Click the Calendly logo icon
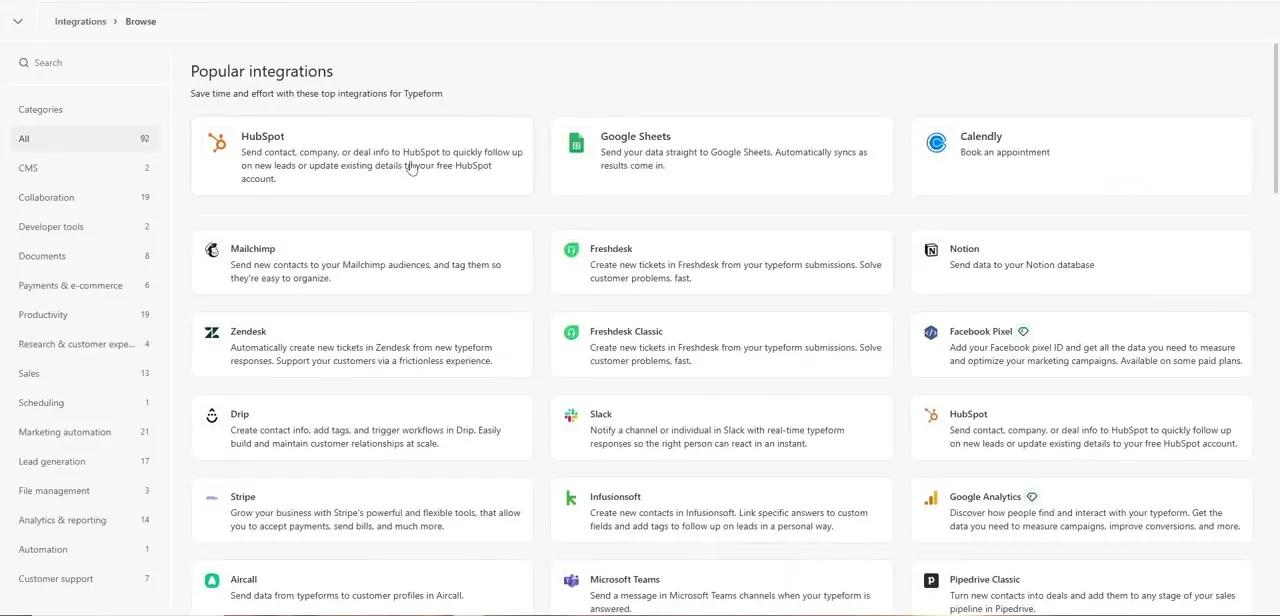This screenshot has width=1280, height=616. [936, 143]
